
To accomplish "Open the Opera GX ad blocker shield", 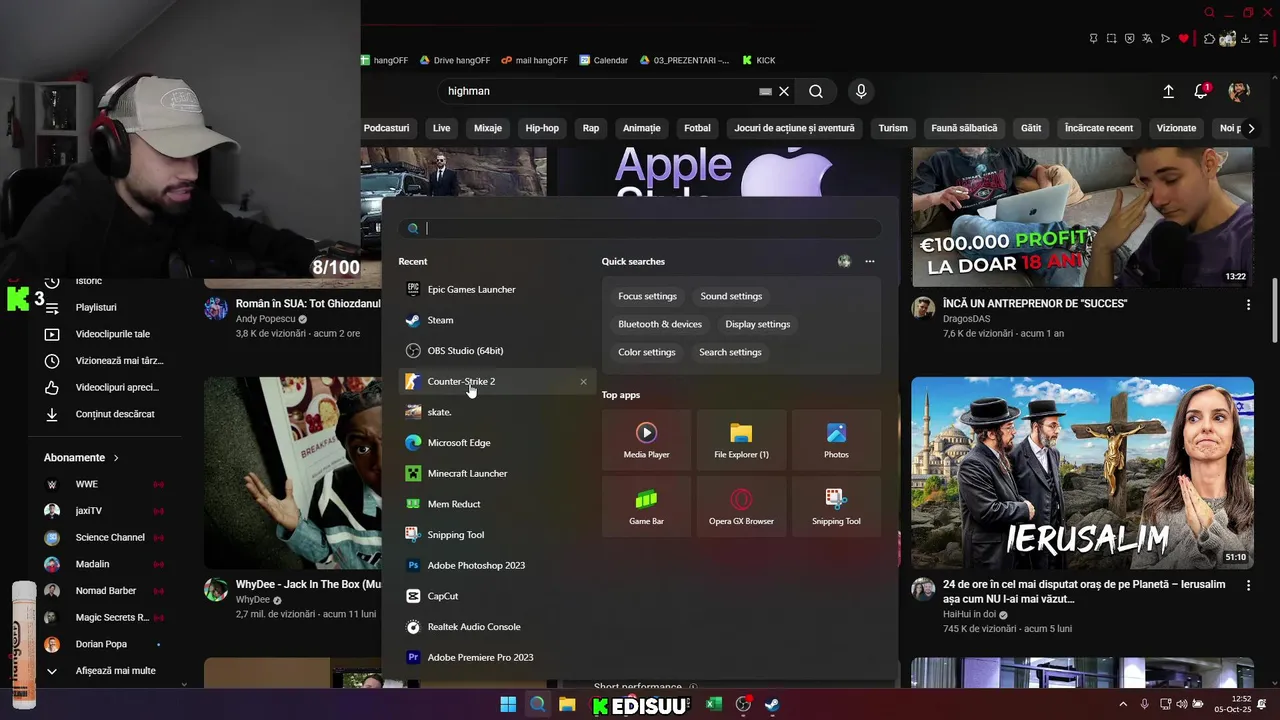I will coord(1130,38).
